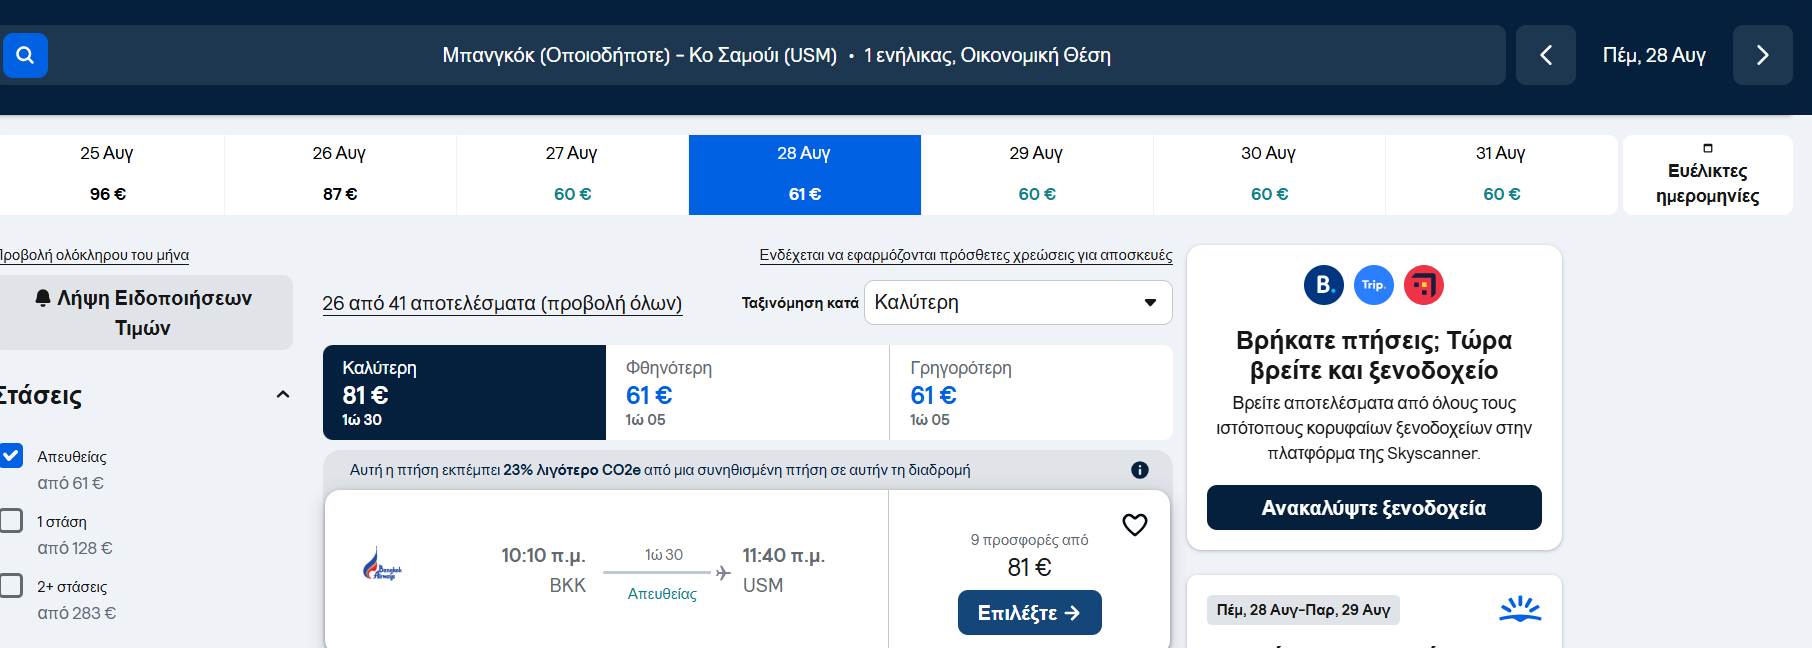The width and height of the screenshot is (1812, 648).
Task: Select the 27 Αυγ date tab
Action: click(572, 174)
